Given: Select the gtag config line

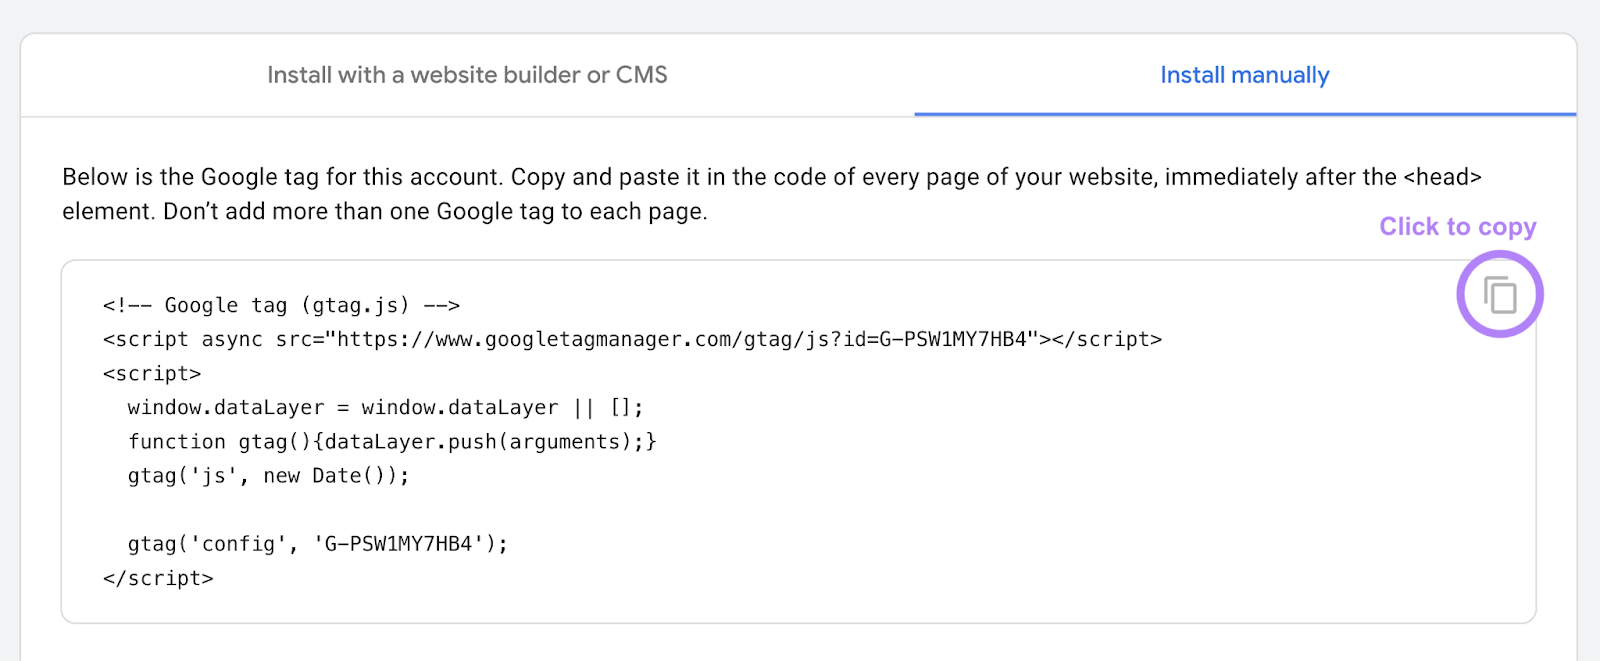Looking at the screenshot, I should coord(316,543).
